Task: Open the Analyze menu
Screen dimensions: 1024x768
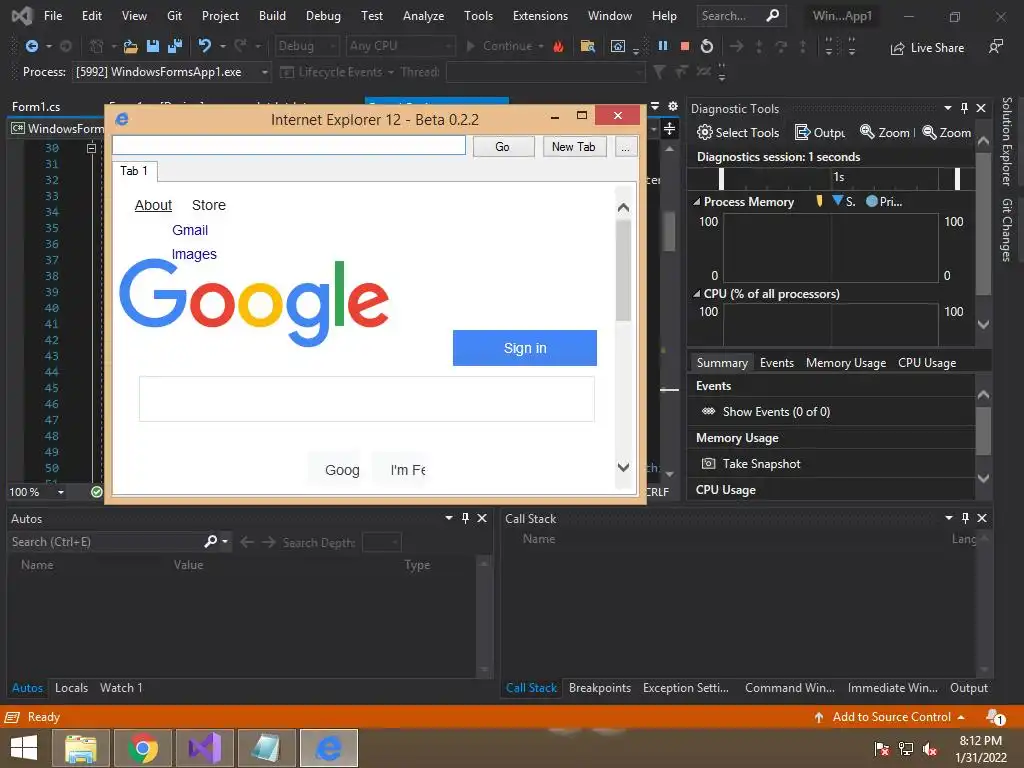Action: [423, 16]
